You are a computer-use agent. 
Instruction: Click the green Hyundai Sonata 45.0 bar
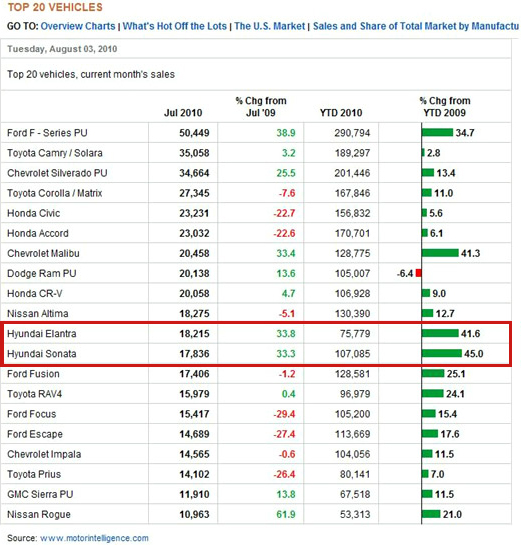(x=442, y=353)
